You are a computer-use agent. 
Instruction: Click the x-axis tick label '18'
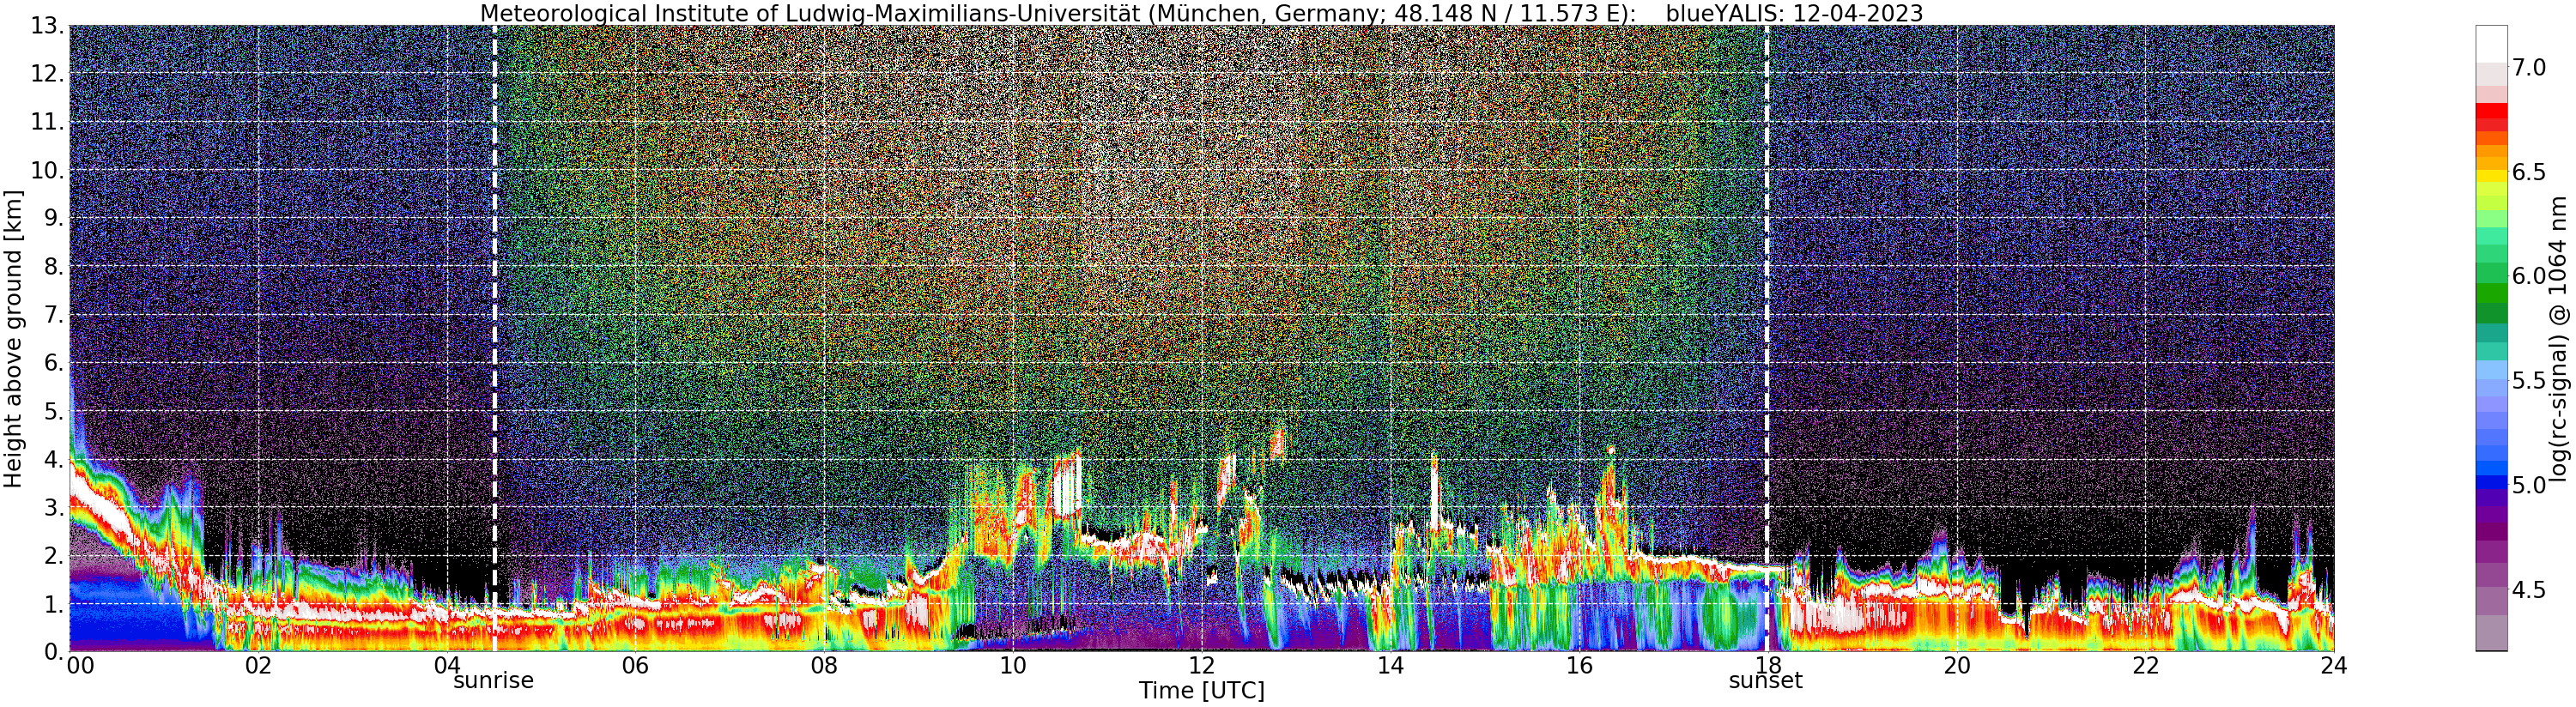click(1767, 666)
